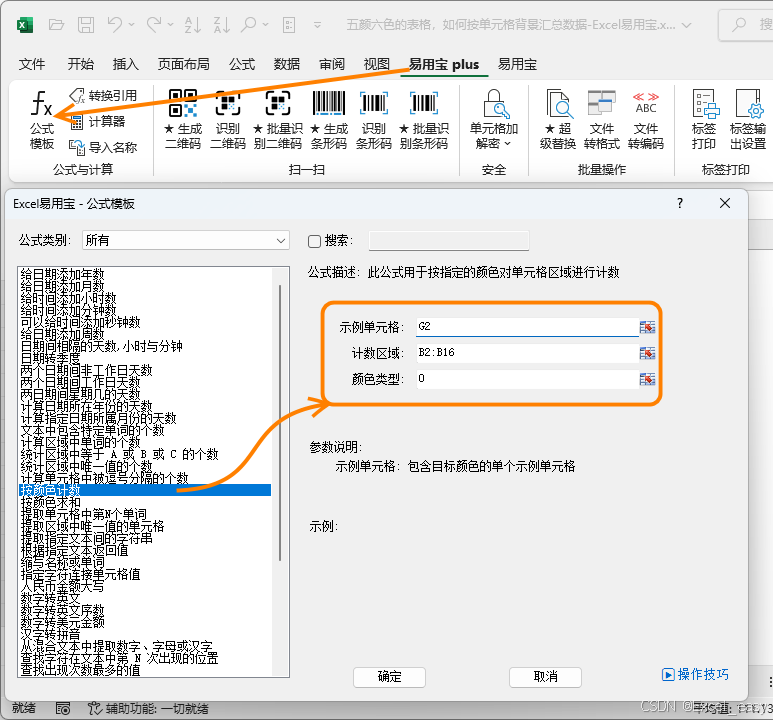Image resolution: width=773 pixels, height=720 pixels.
Task: Open 标签打印 label print tool
Action: (703, 120)
